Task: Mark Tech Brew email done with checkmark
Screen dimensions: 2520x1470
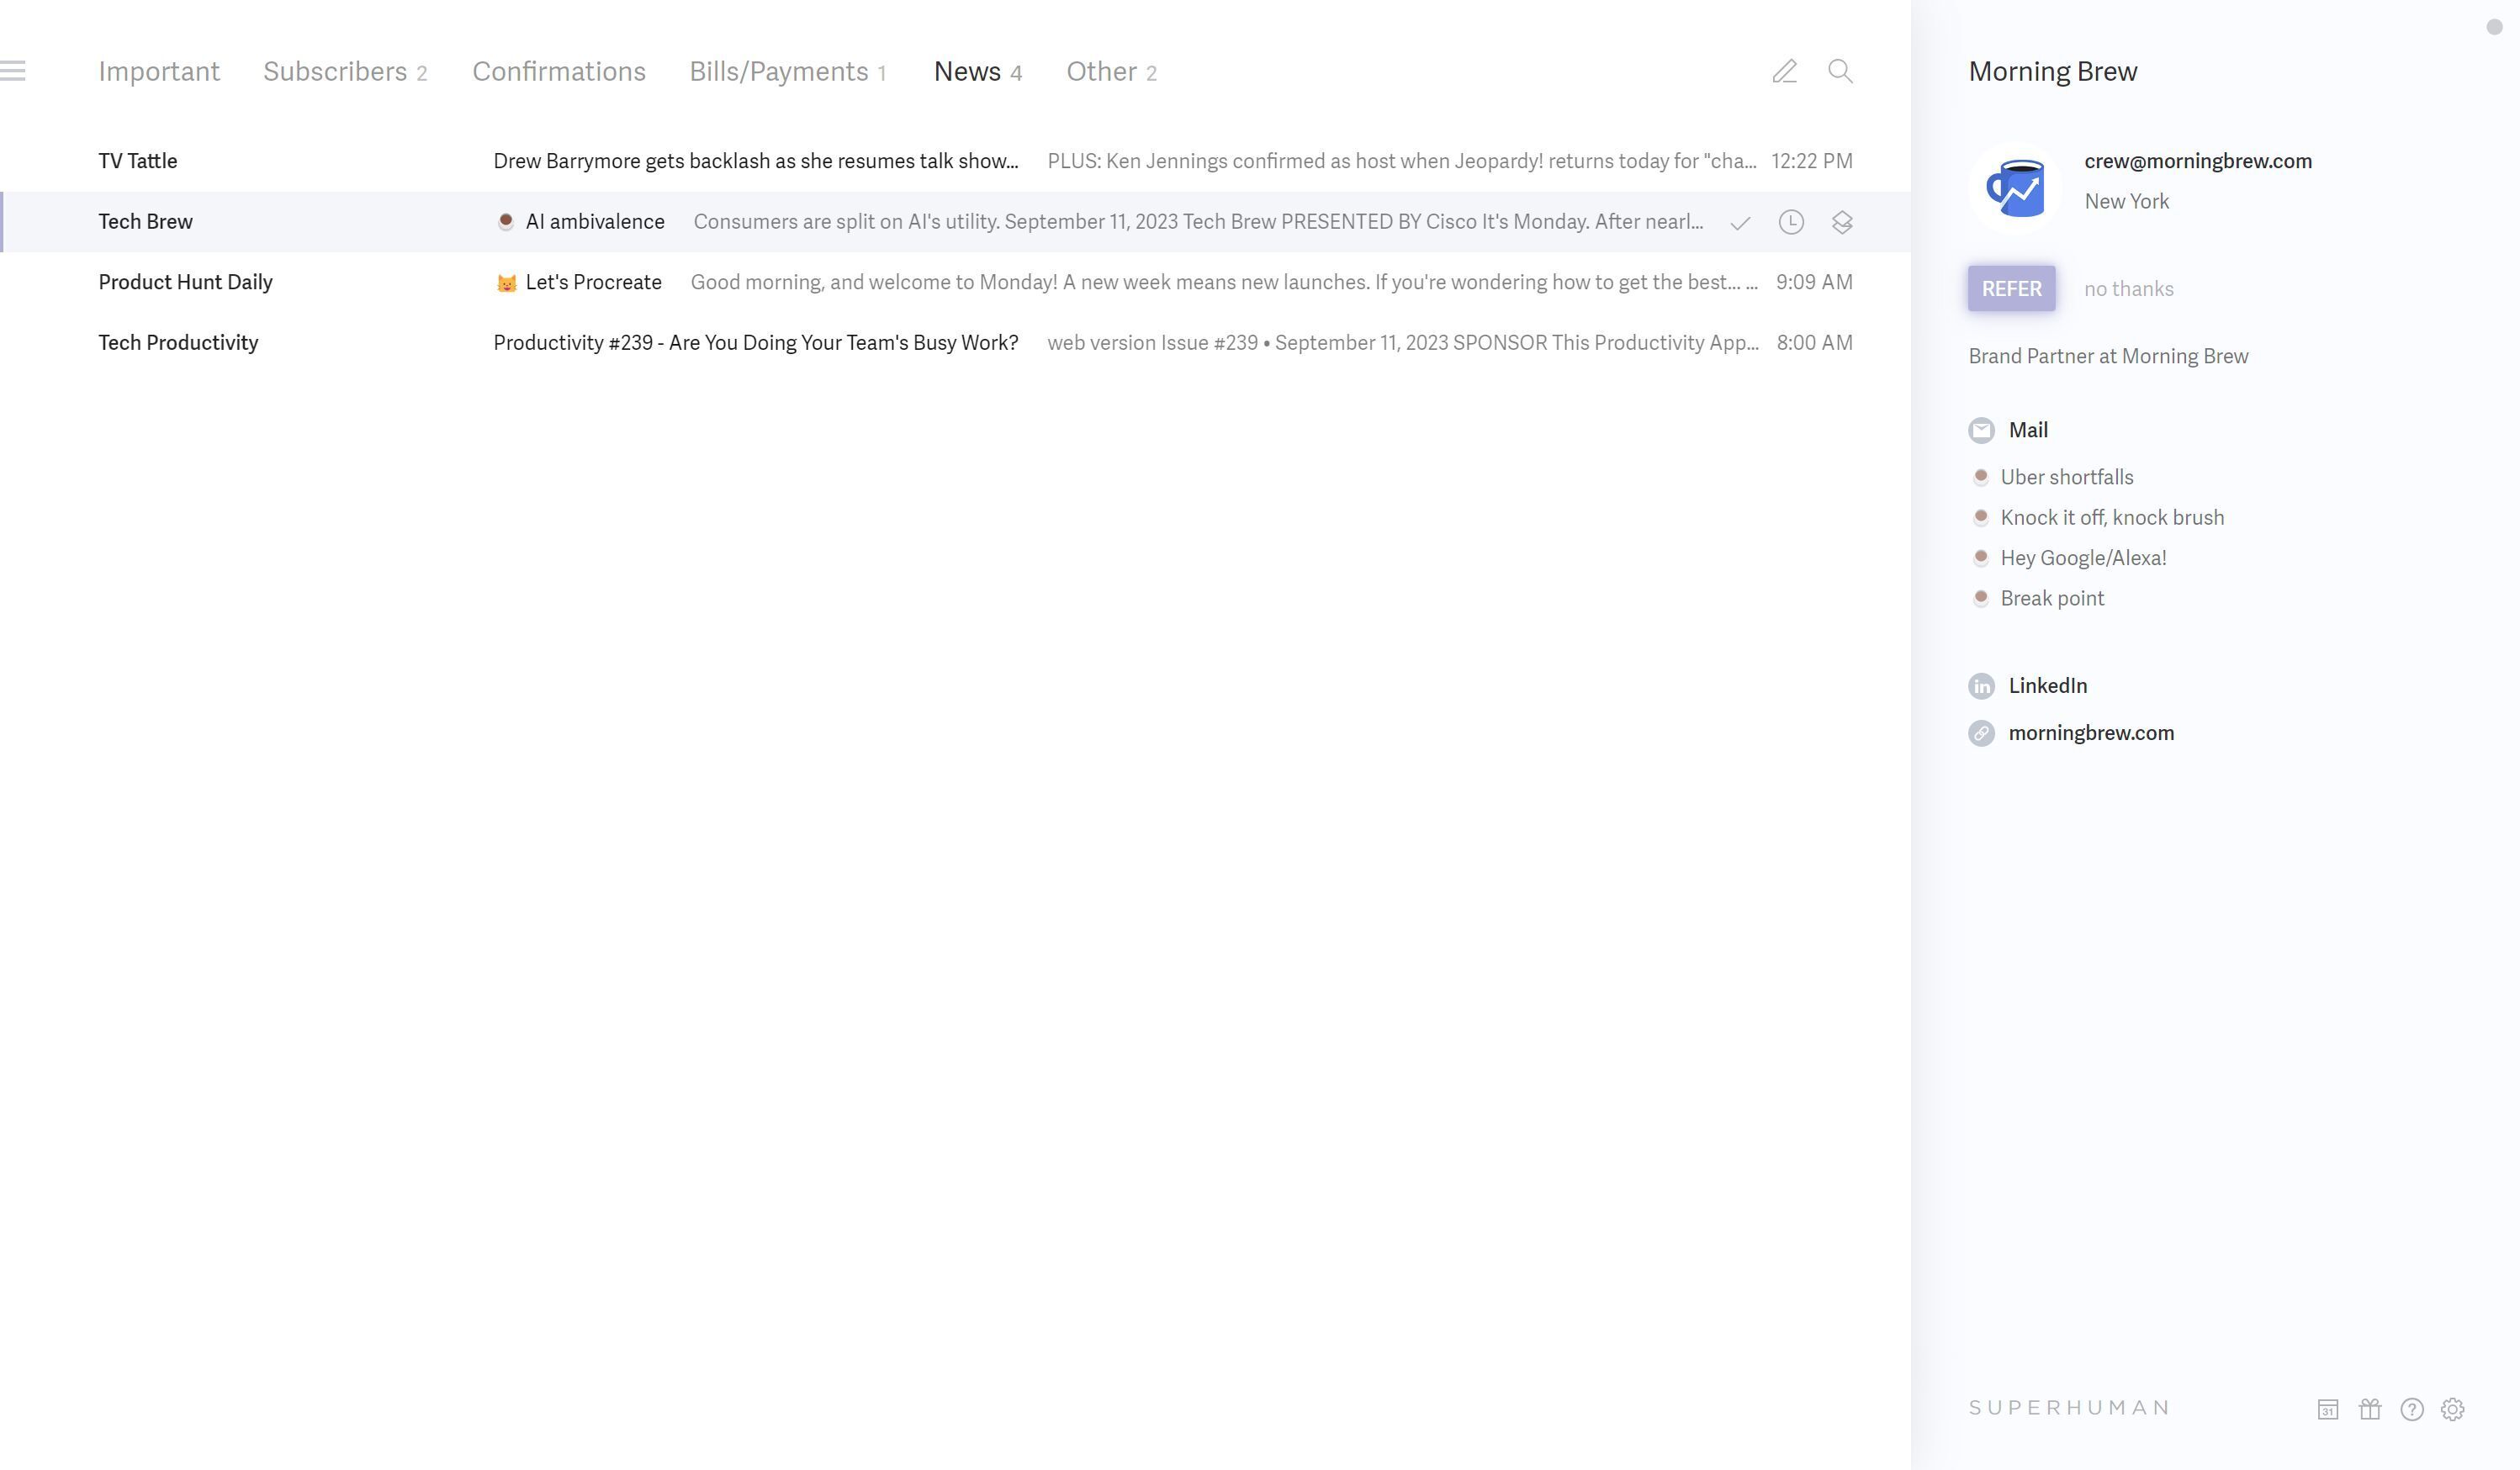Action: tap(1740, 223)
